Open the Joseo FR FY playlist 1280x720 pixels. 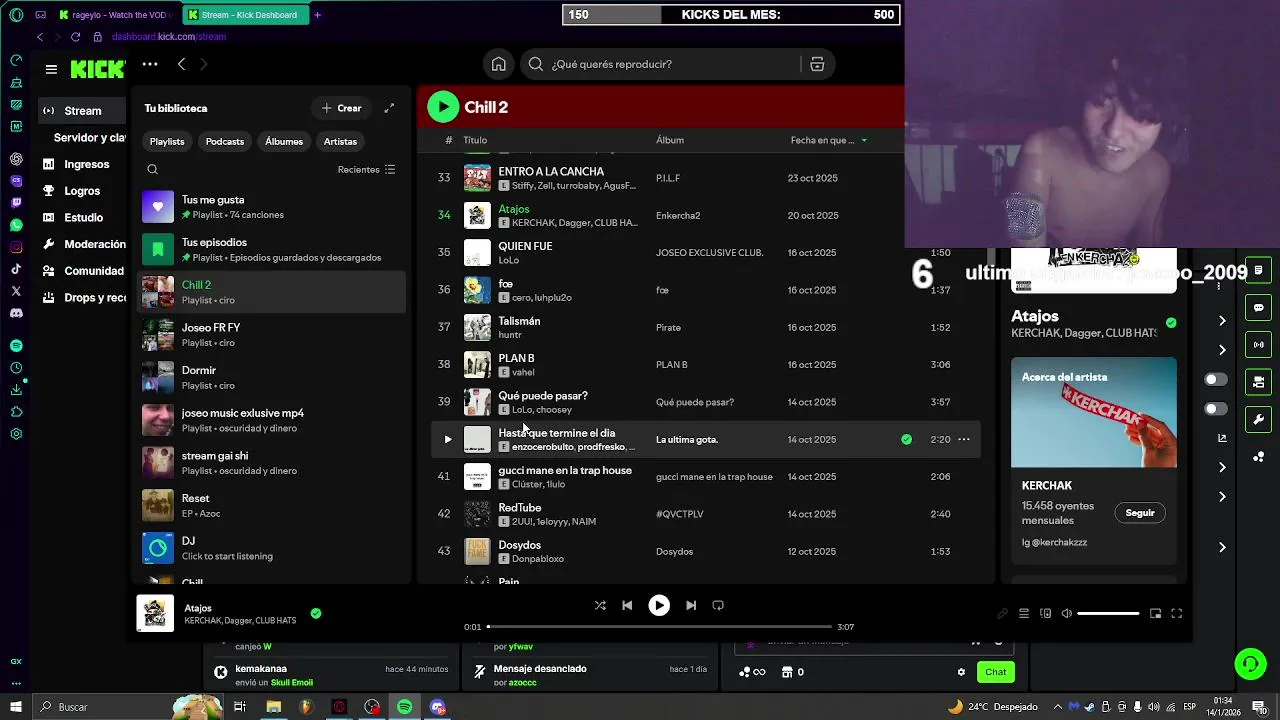[x=271, y=335]
